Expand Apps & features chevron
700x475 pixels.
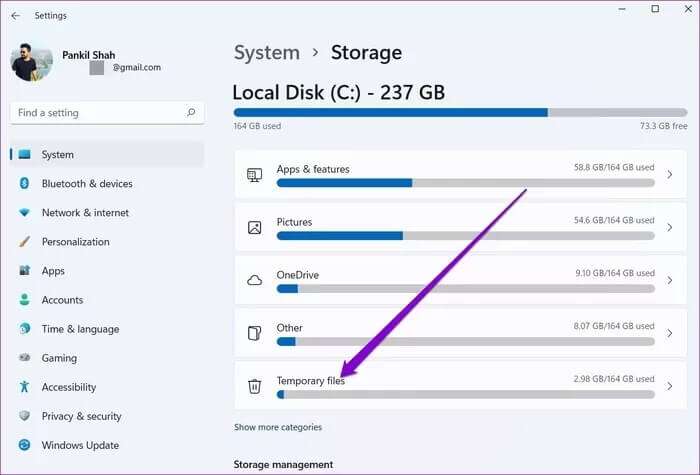click(670, 175)
